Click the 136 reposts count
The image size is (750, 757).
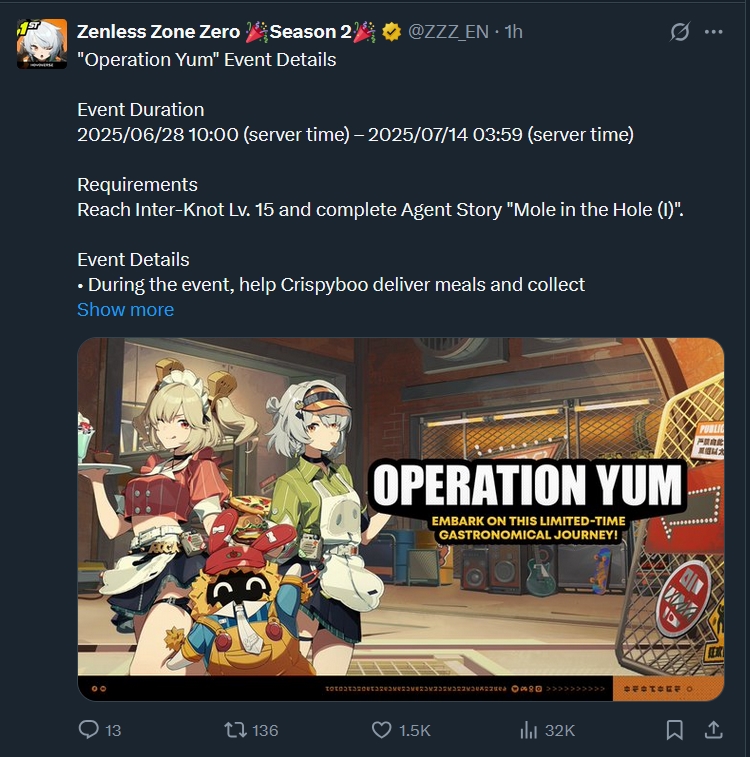click(265, 730)
